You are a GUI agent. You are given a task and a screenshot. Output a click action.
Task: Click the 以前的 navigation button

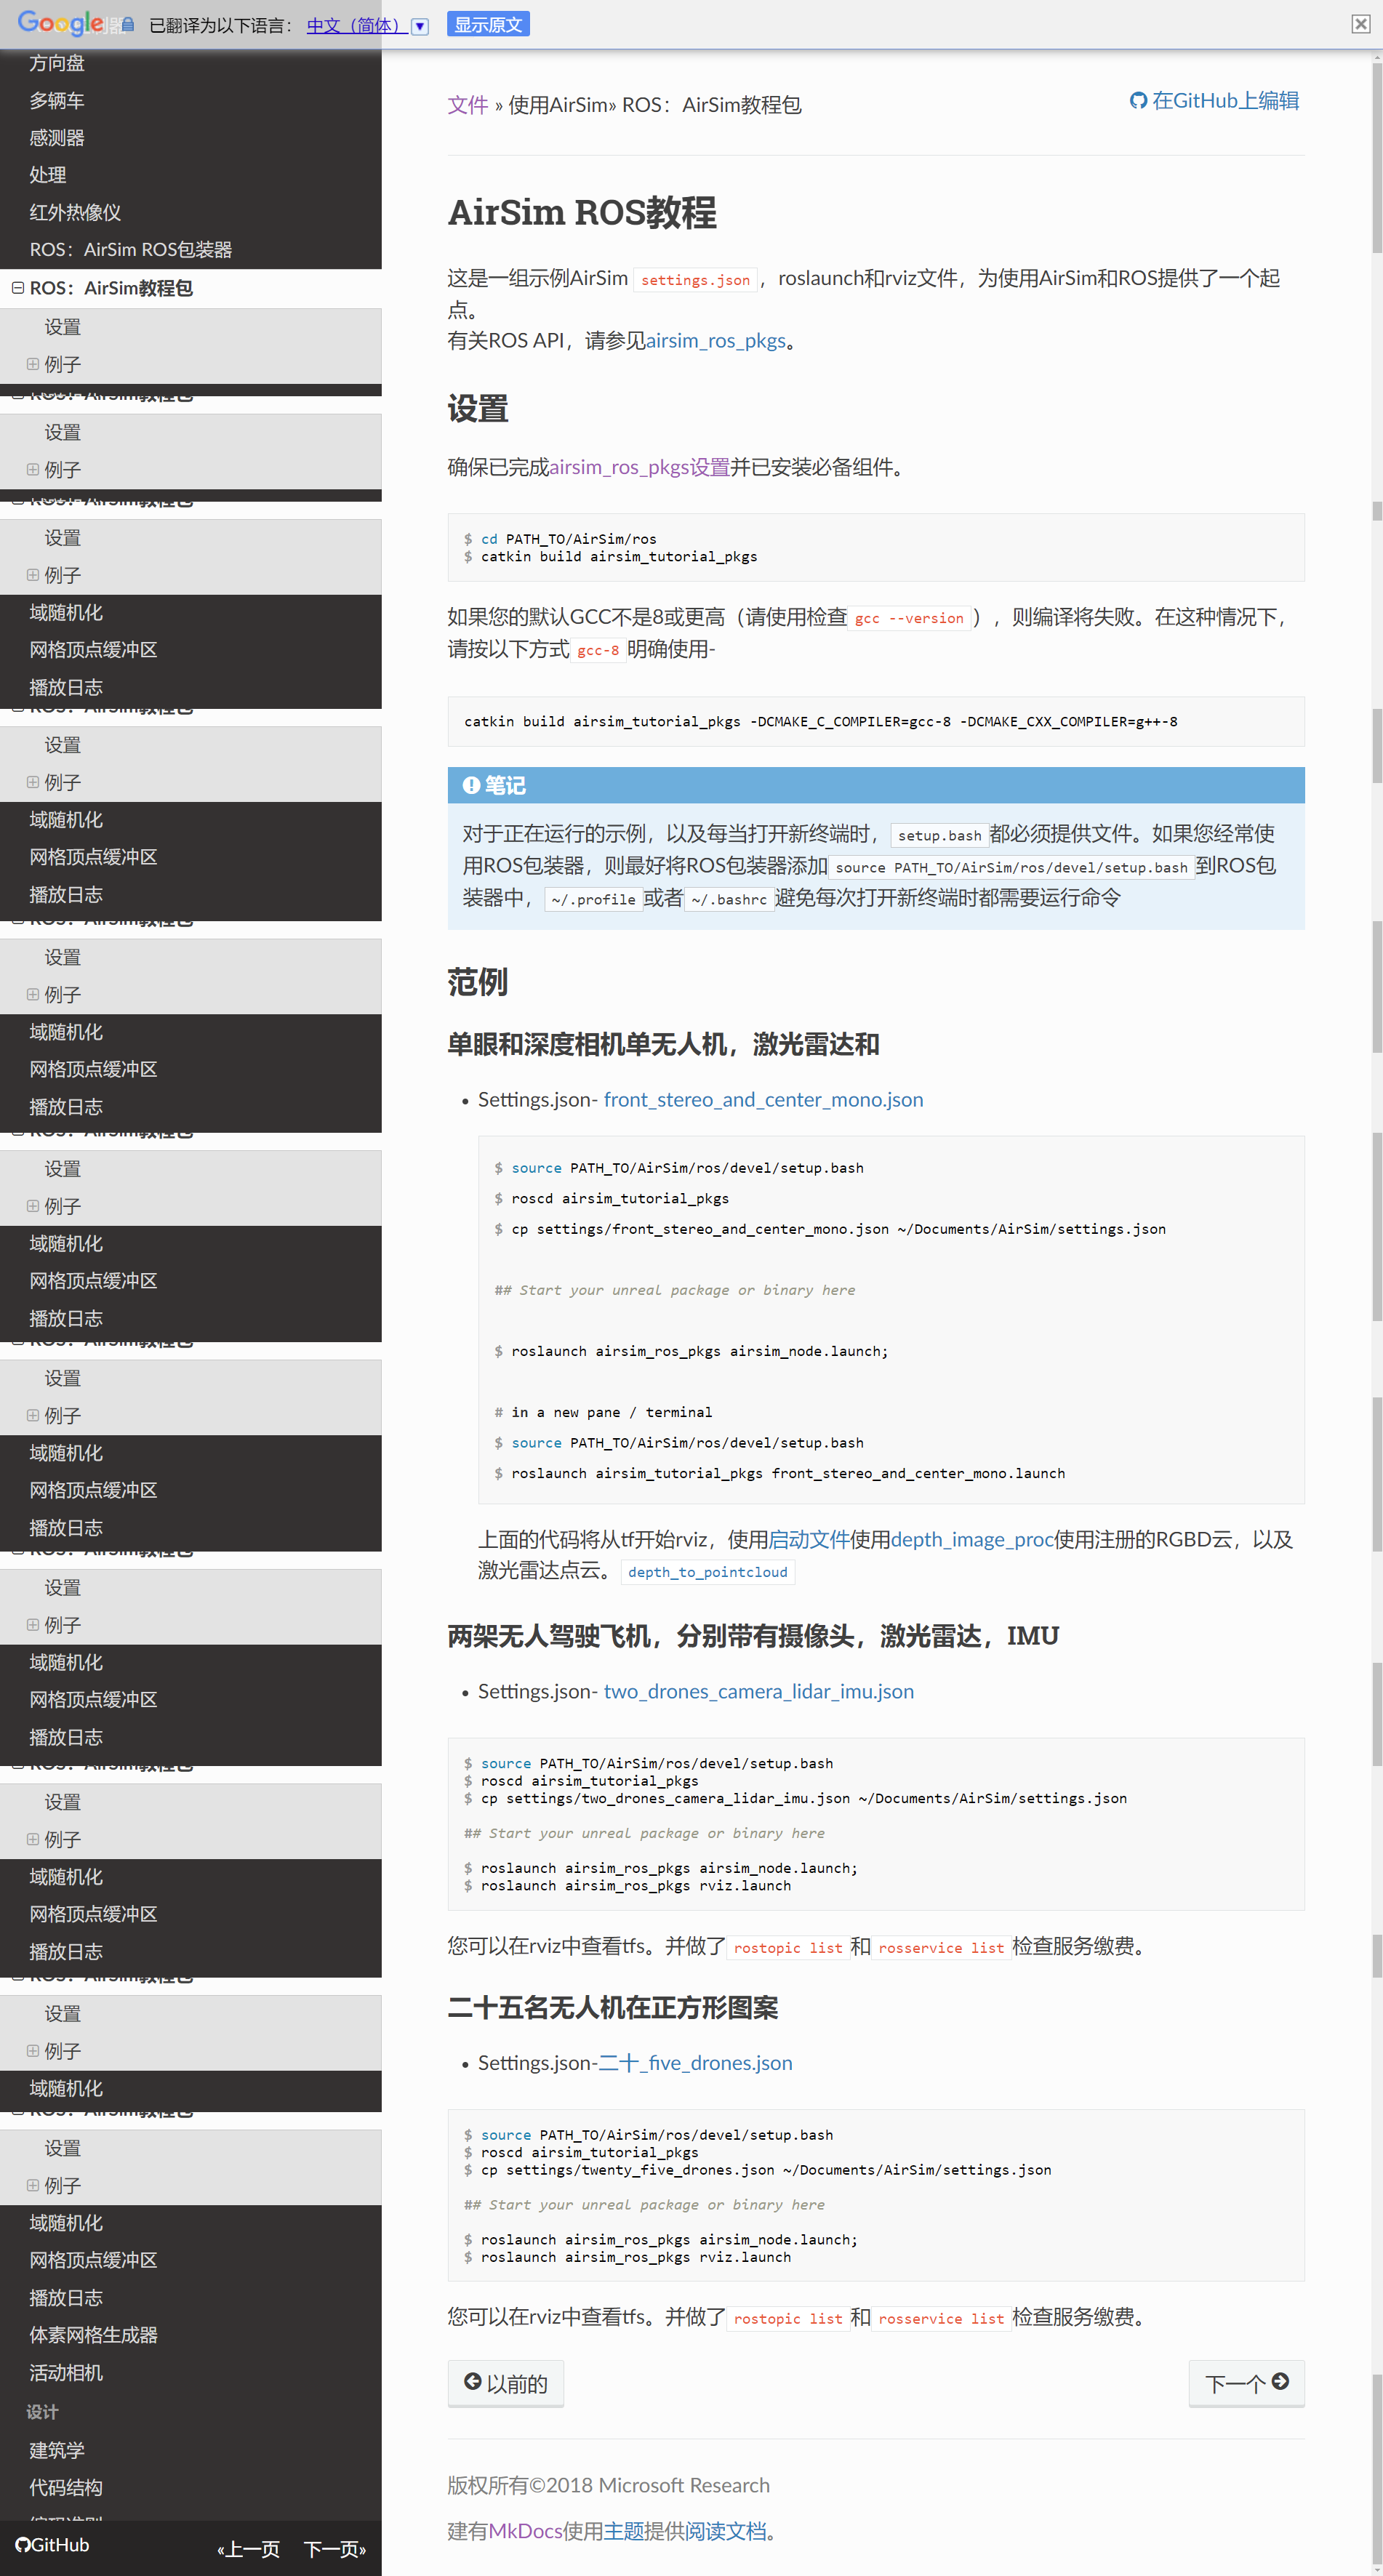[x=505, y=2384]
